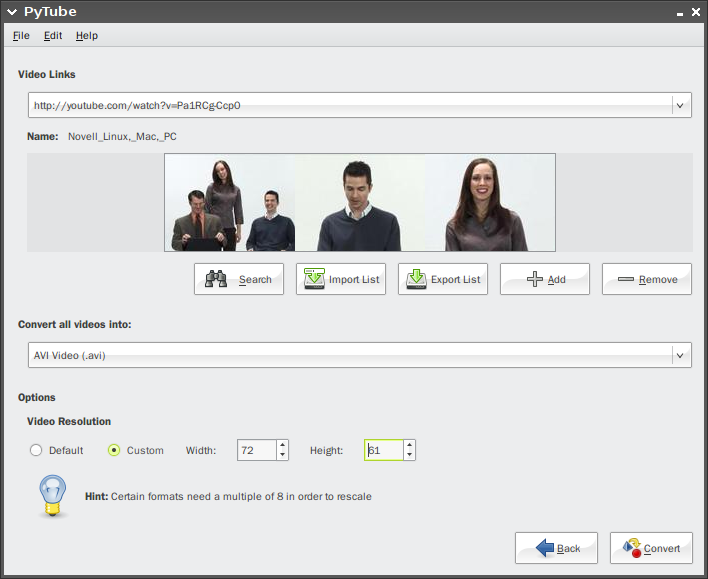Decrease the Height value with down arrow
Viewport: 708px width, 579px height.
(410, 455)
